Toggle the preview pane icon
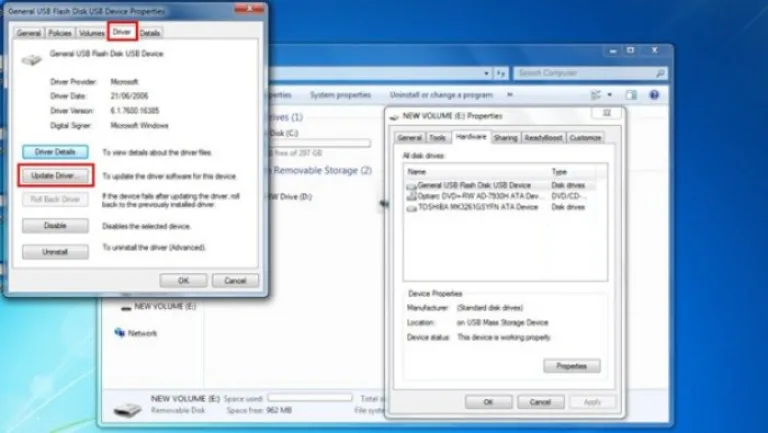 (631, 95)
